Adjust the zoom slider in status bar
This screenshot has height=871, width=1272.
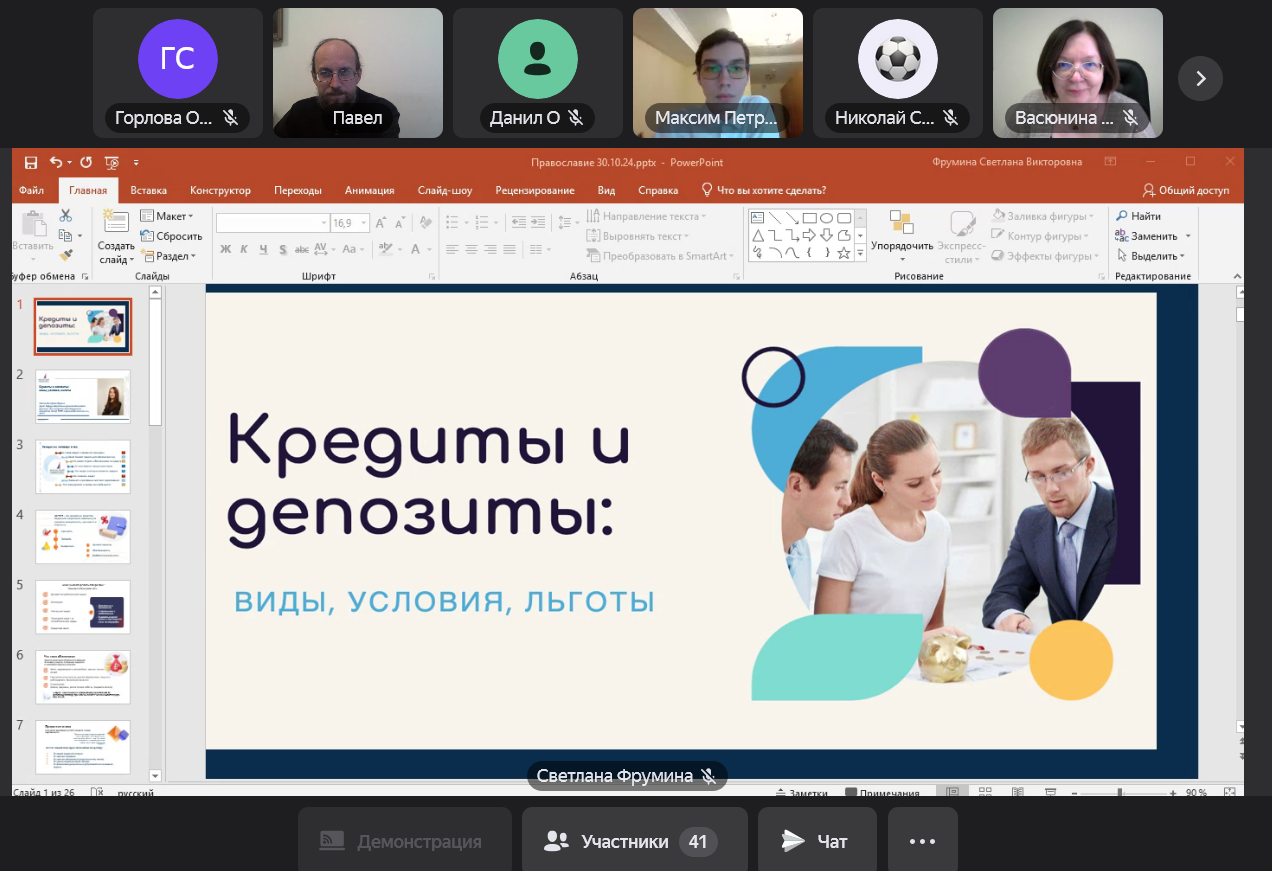[x=1119, y=793]
